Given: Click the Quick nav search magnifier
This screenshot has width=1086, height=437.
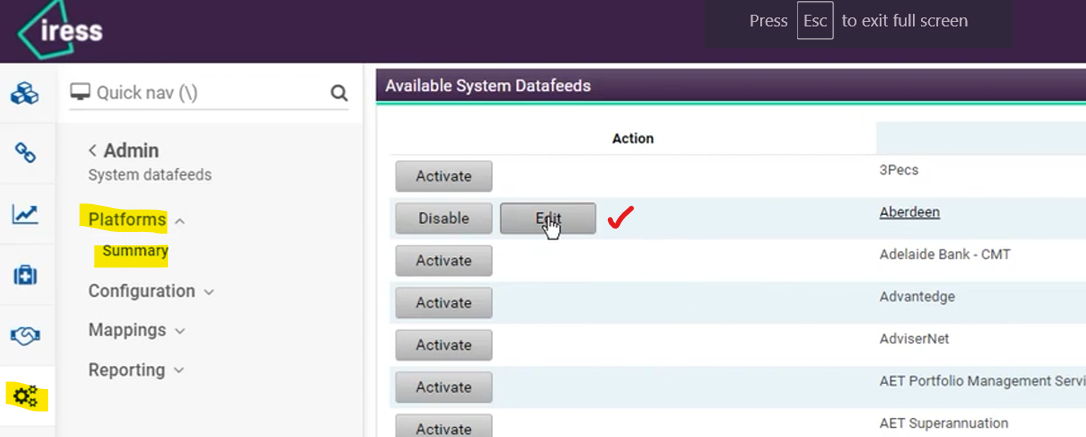Looking at the screenshot, I should 339,93.
